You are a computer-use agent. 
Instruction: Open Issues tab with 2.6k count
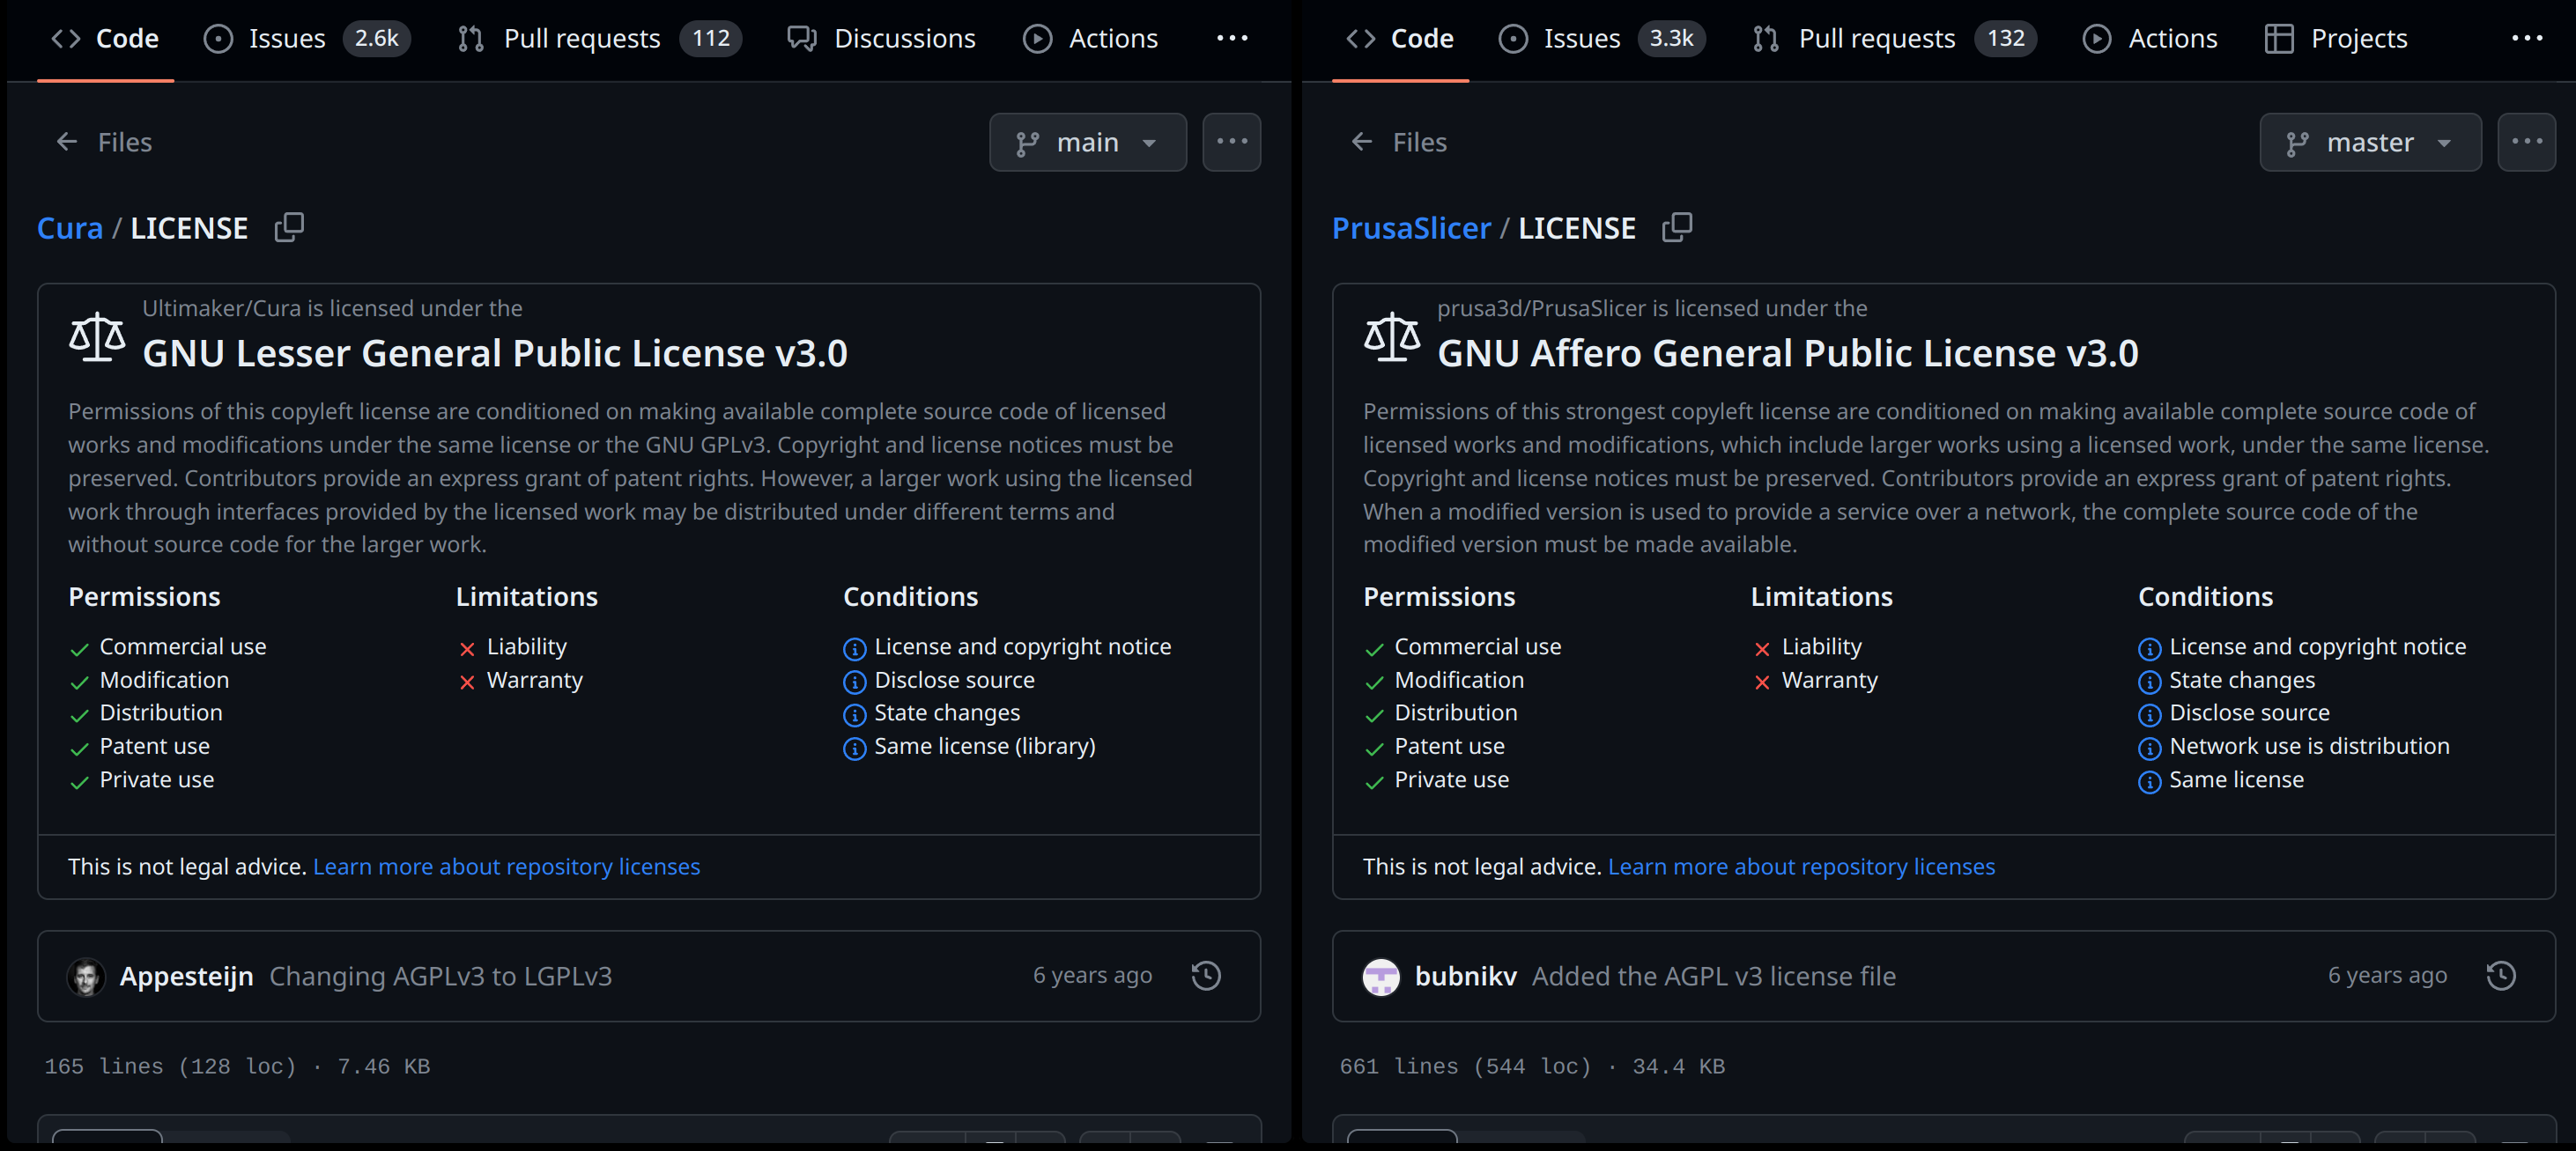pyautogui.click(x=306, y=38)
